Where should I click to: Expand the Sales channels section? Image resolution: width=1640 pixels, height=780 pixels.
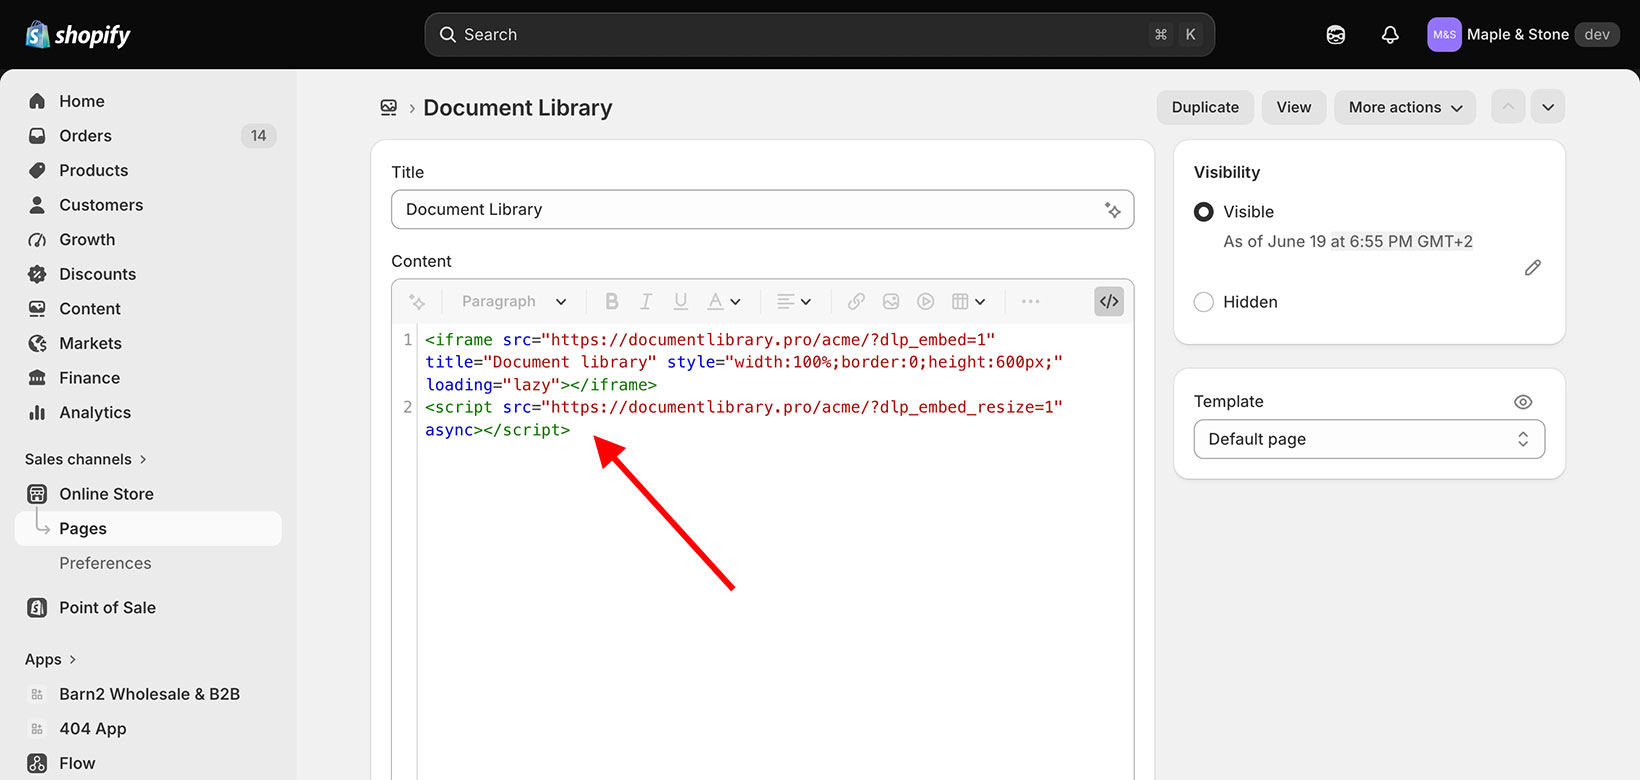click(x=86, y=459)
